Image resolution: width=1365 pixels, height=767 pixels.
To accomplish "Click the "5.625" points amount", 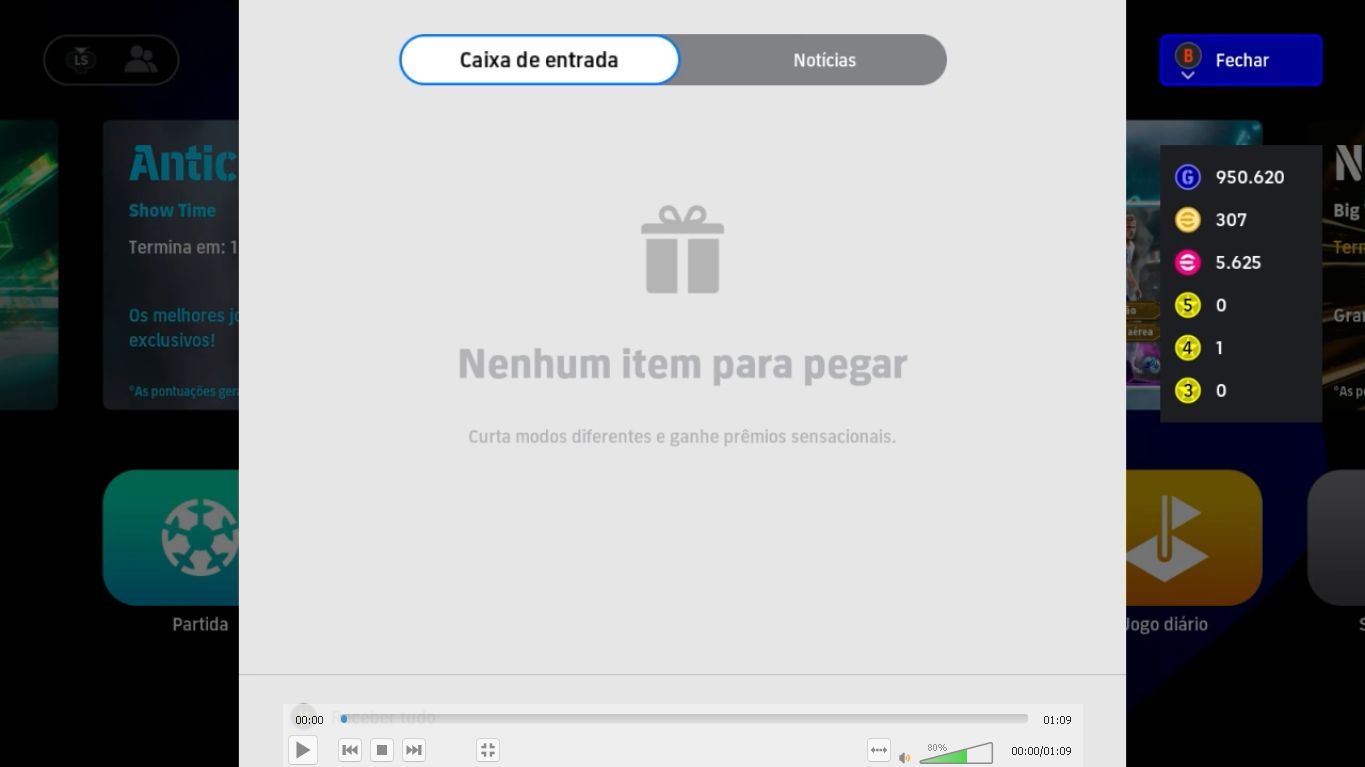I will 1238,262.
